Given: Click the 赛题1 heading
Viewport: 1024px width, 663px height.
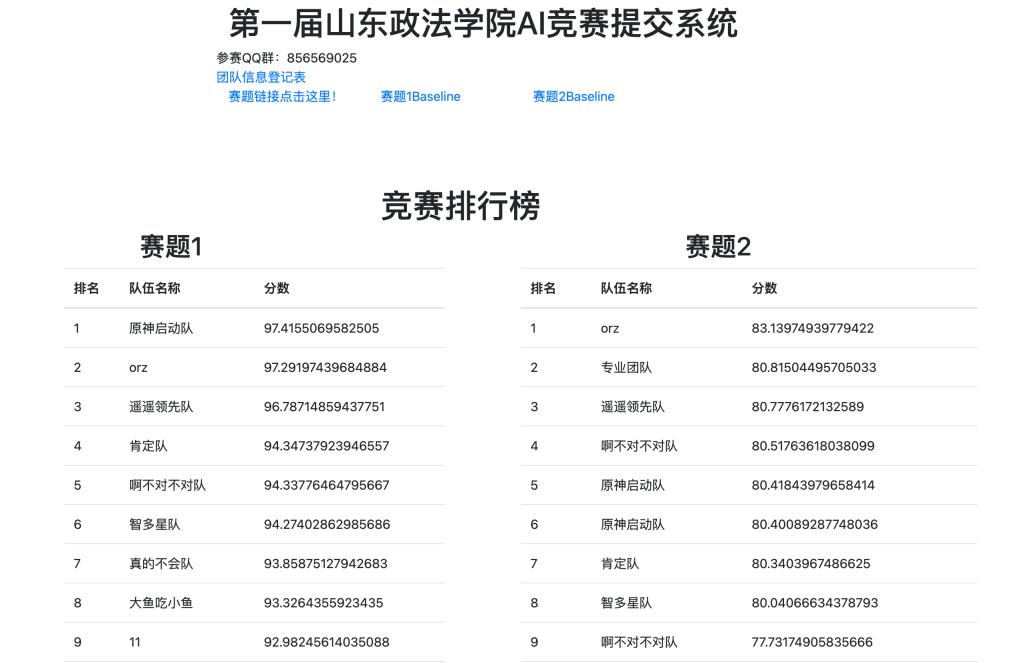Looking at the screenshot, I should tap(171, 247).
